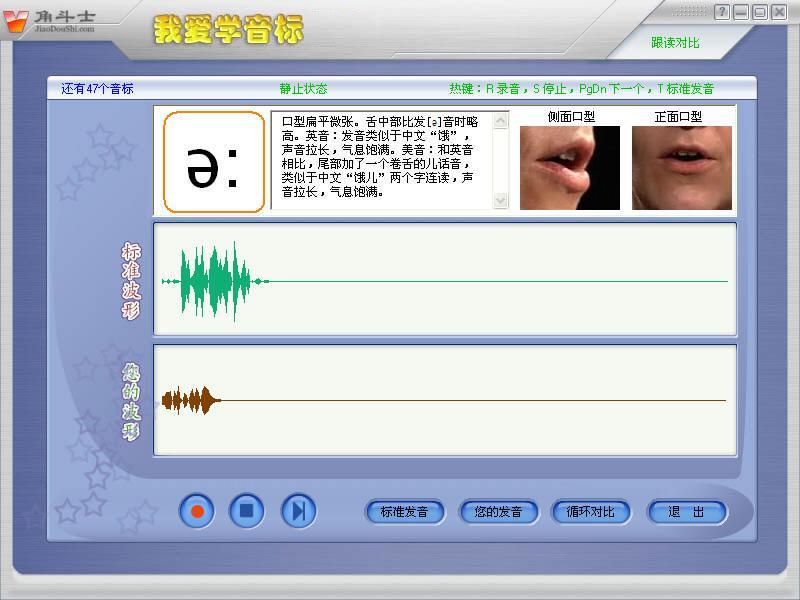Open help with the question mark button
This screenshot has width=800, height=600.
pos(722,13)
